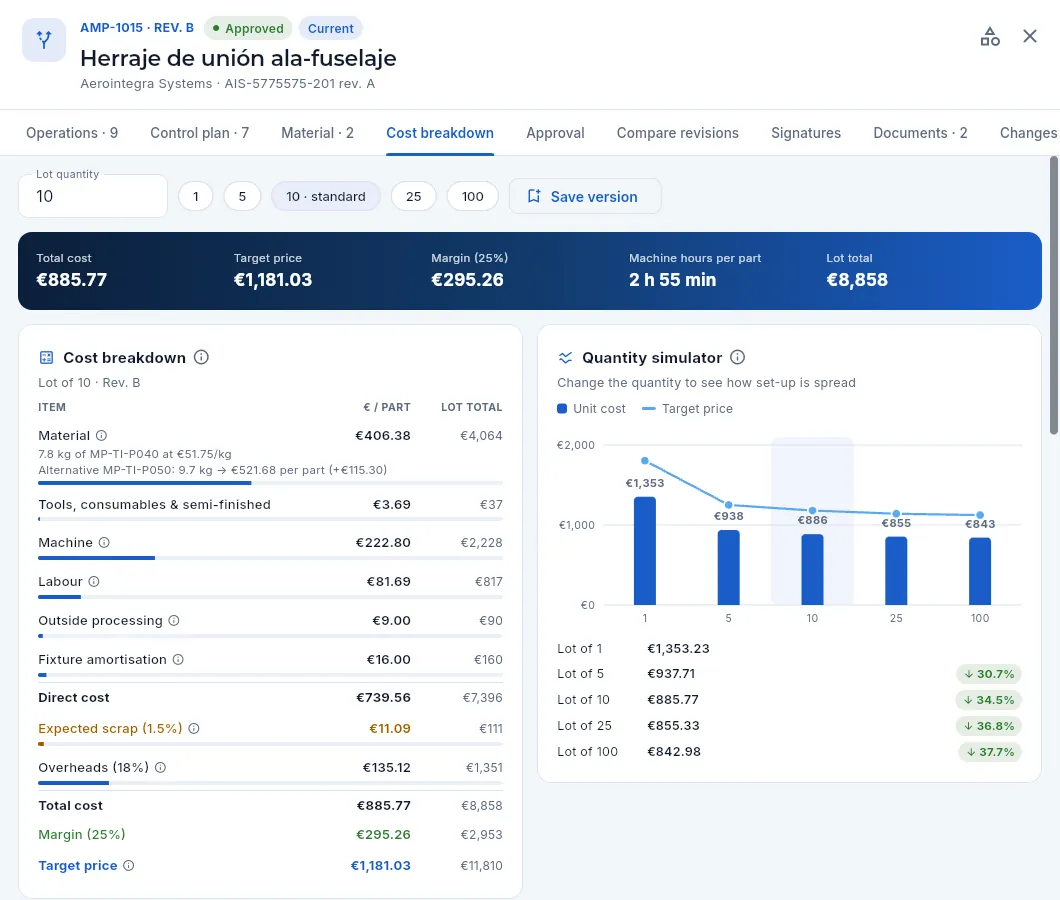Select lot quantity preset 100
The image size is (1060, 900).
[x=473, y=197]
